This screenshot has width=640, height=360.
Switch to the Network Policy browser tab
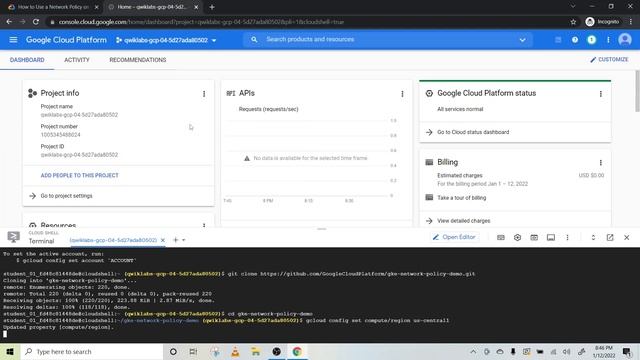(x=53, y=7)
